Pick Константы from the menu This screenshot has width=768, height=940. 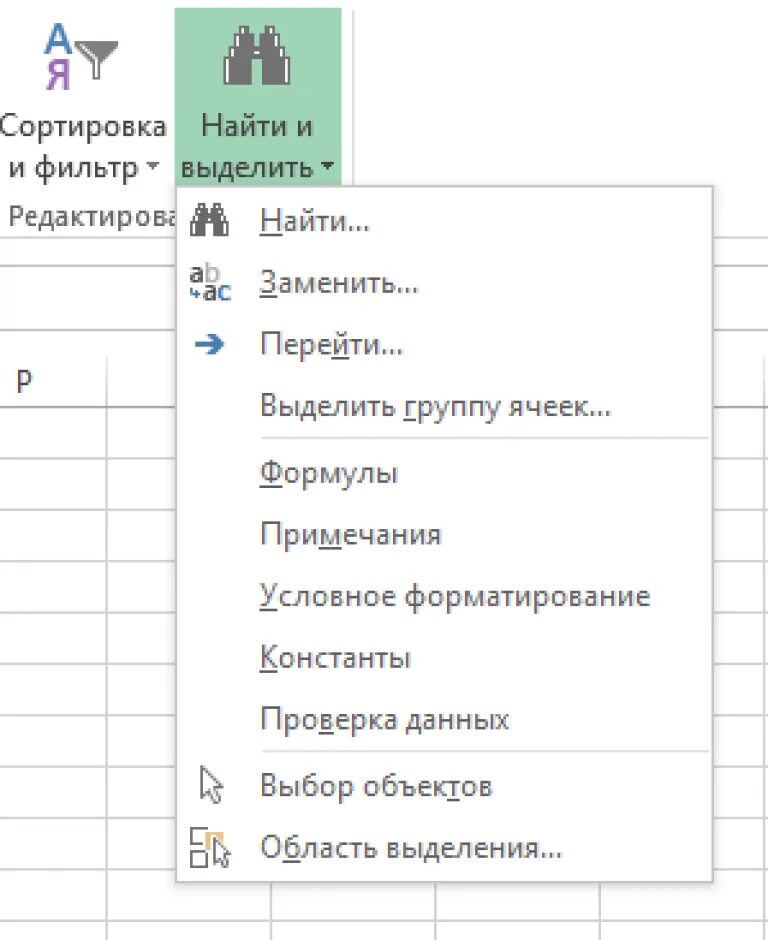[444, 658]
